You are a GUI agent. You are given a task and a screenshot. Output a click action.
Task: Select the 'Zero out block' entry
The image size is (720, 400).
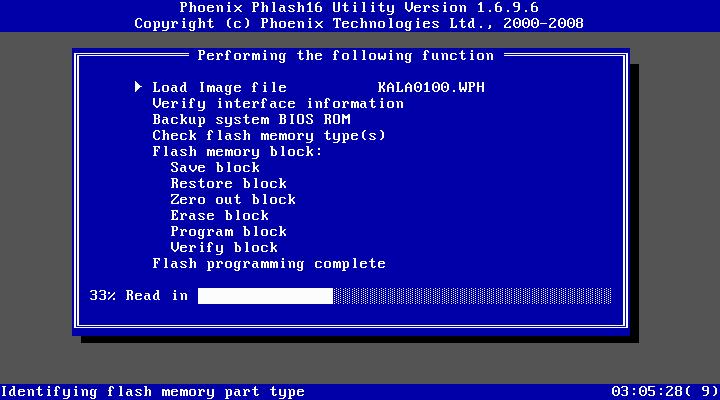[x=233, y=199]
